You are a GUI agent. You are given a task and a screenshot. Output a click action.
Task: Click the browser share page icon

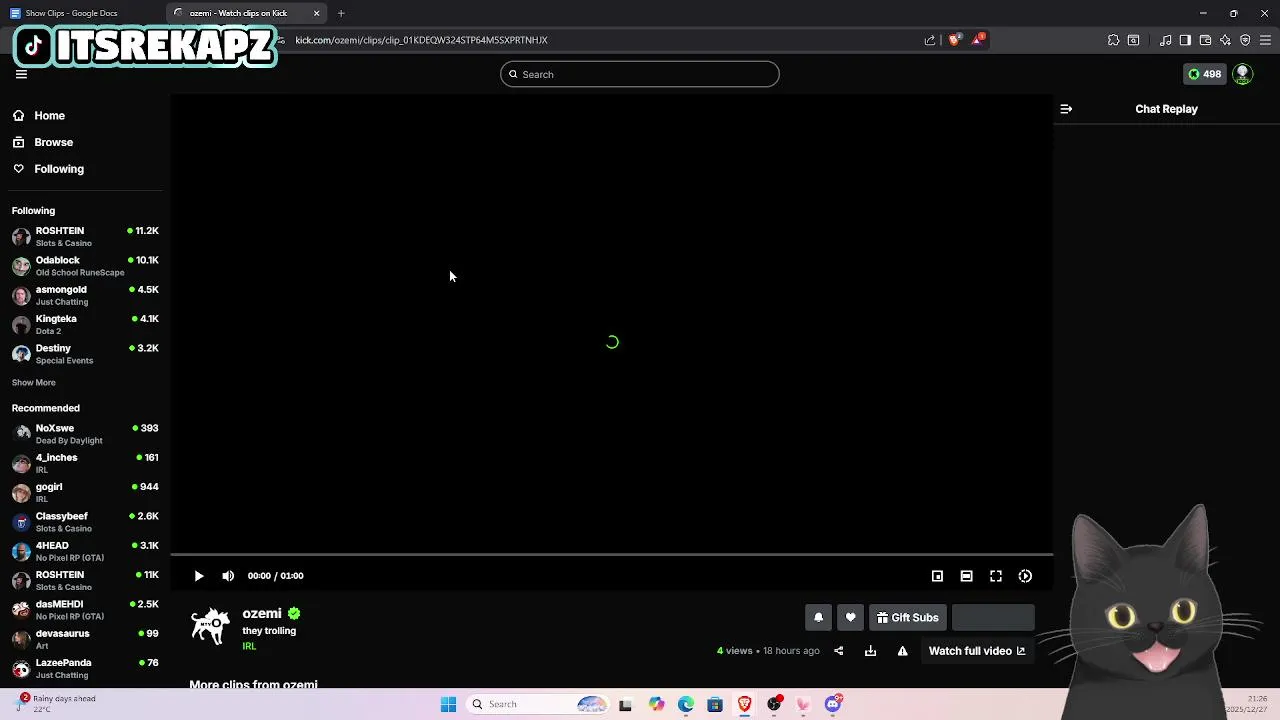pos(930,40)
